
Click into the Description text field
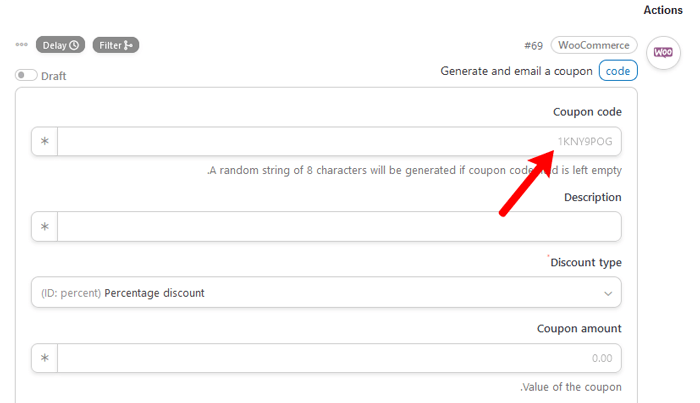point(339,227)
